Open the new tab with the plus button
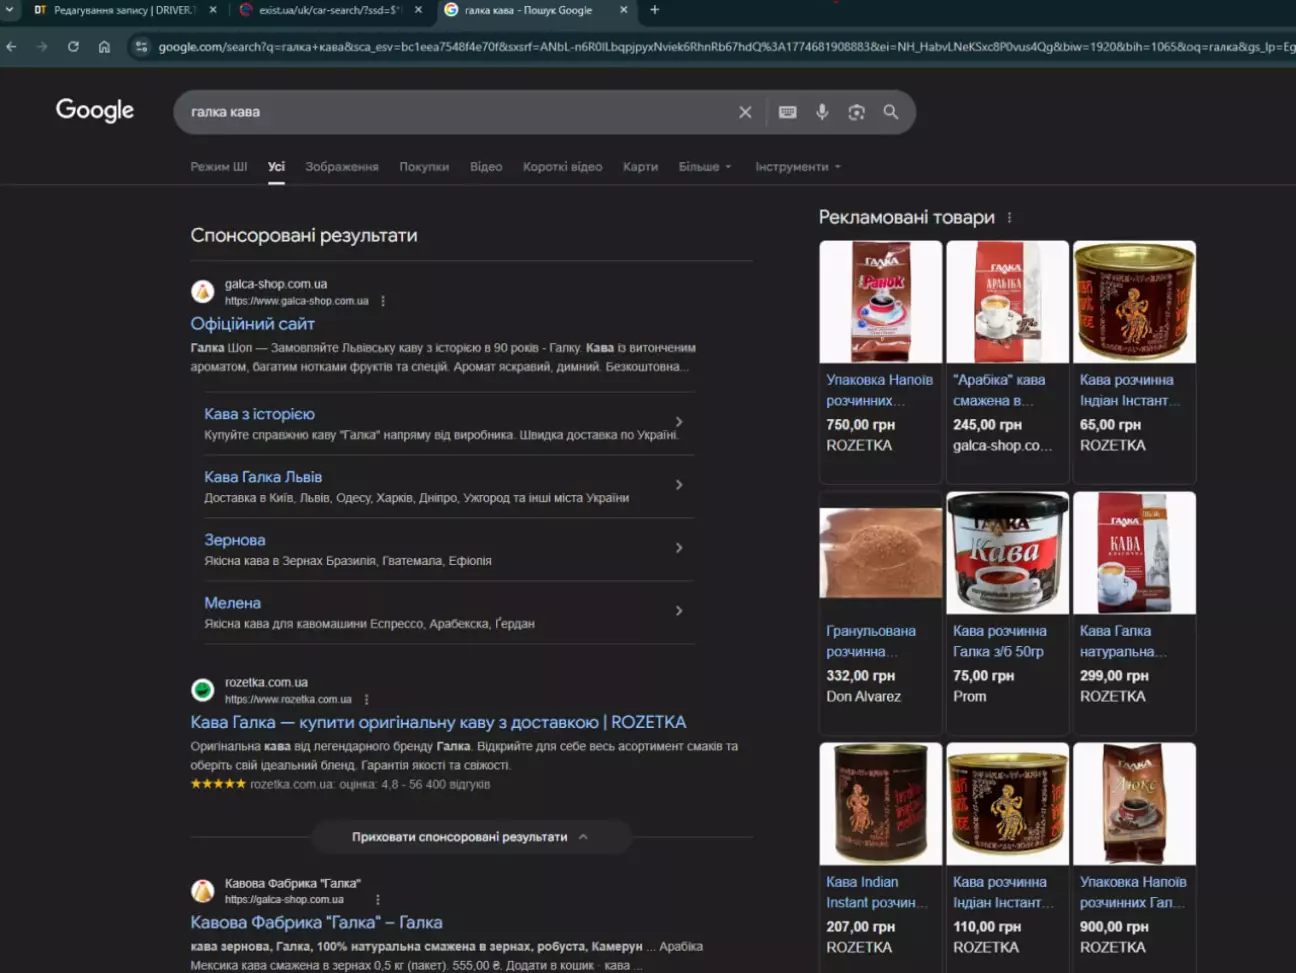This screenshot has height=973, width=1296. click(655, 10)
